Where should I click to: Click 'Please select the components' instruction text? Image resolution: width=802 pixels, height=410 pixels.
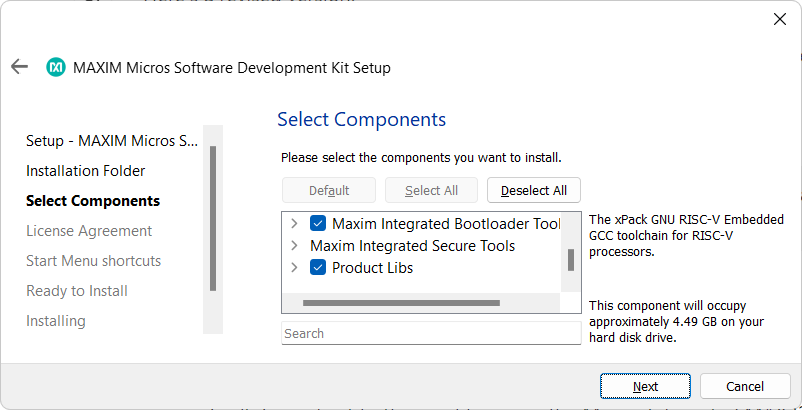tap(421, 157)
